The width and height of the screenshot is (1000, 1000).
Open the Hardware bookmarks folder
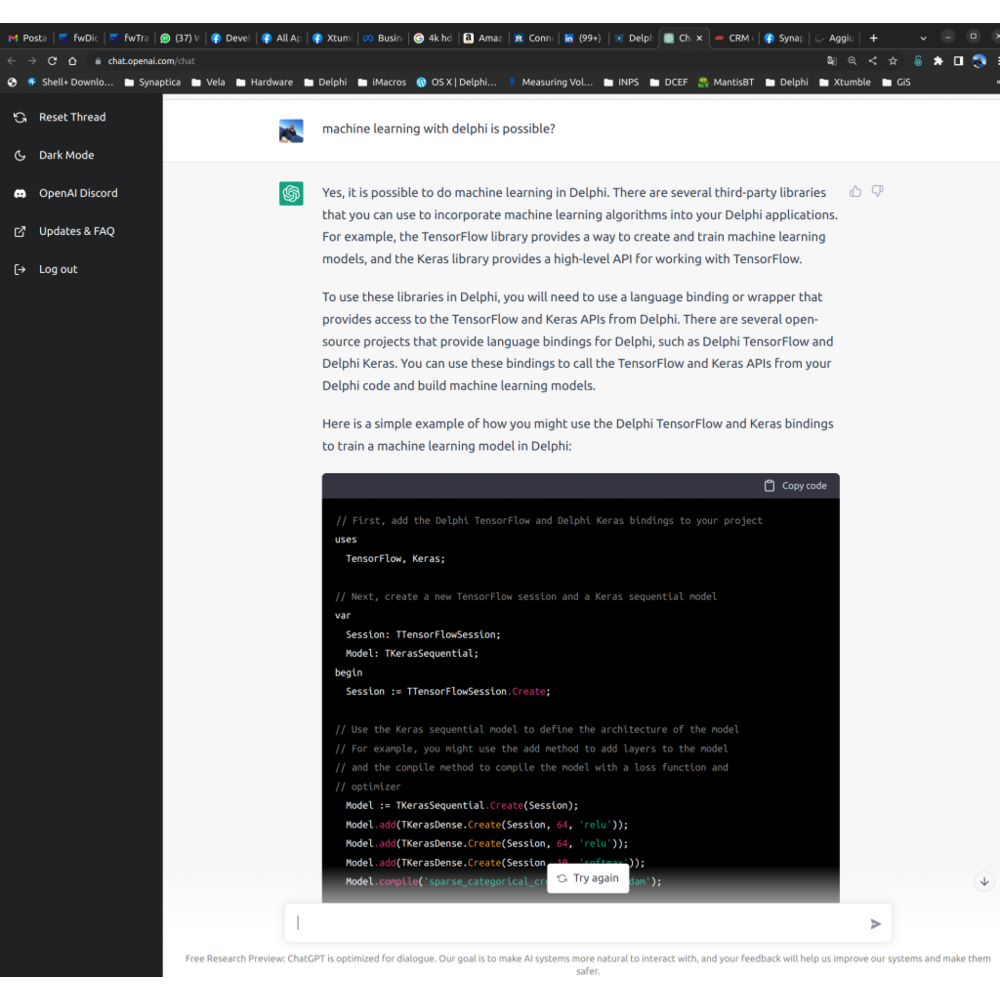265,82
